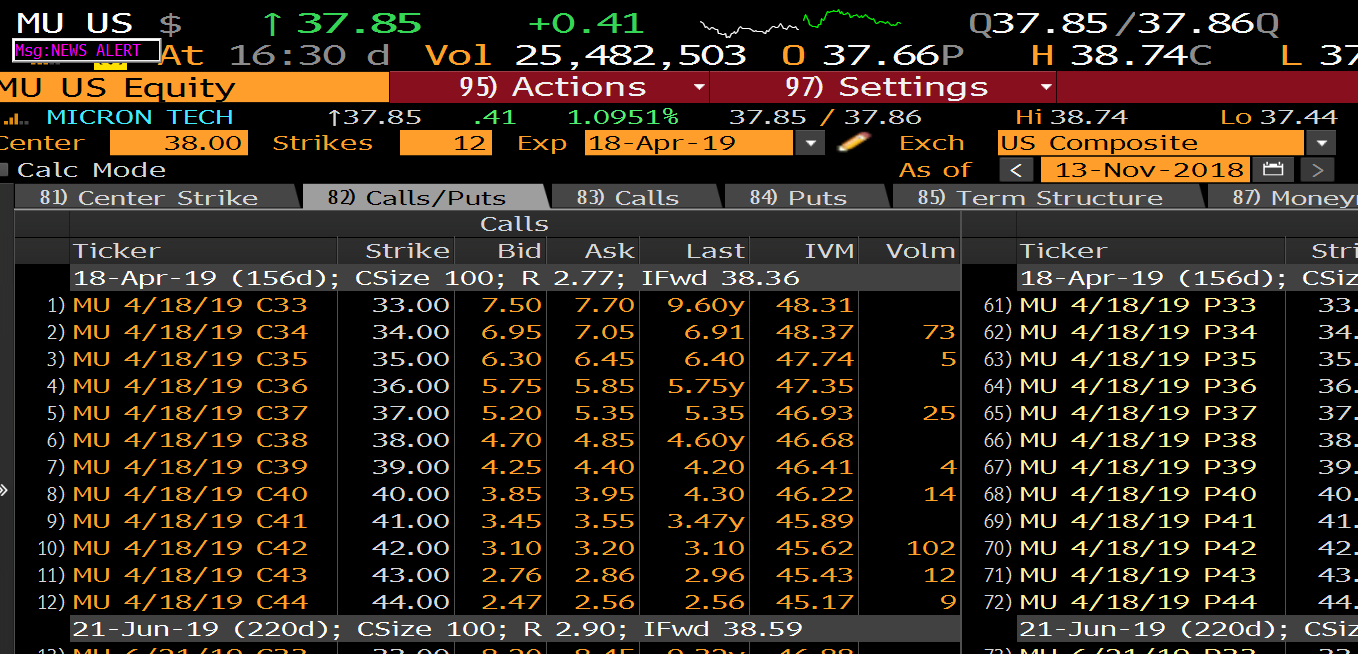Go to previous As-of date arrow
The height and width of the screenshot is (654, 1358).
(x=1016, y=170)
